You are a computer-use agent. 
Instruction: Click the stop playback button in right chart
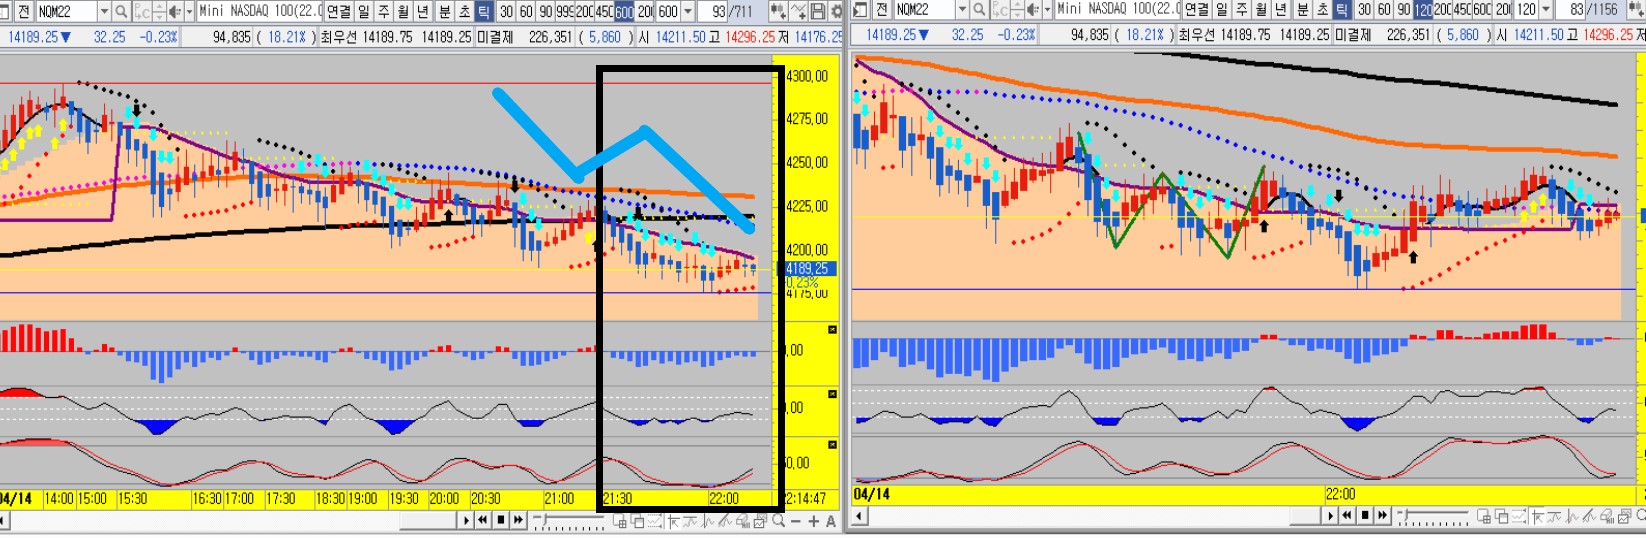pos(1365,516)
